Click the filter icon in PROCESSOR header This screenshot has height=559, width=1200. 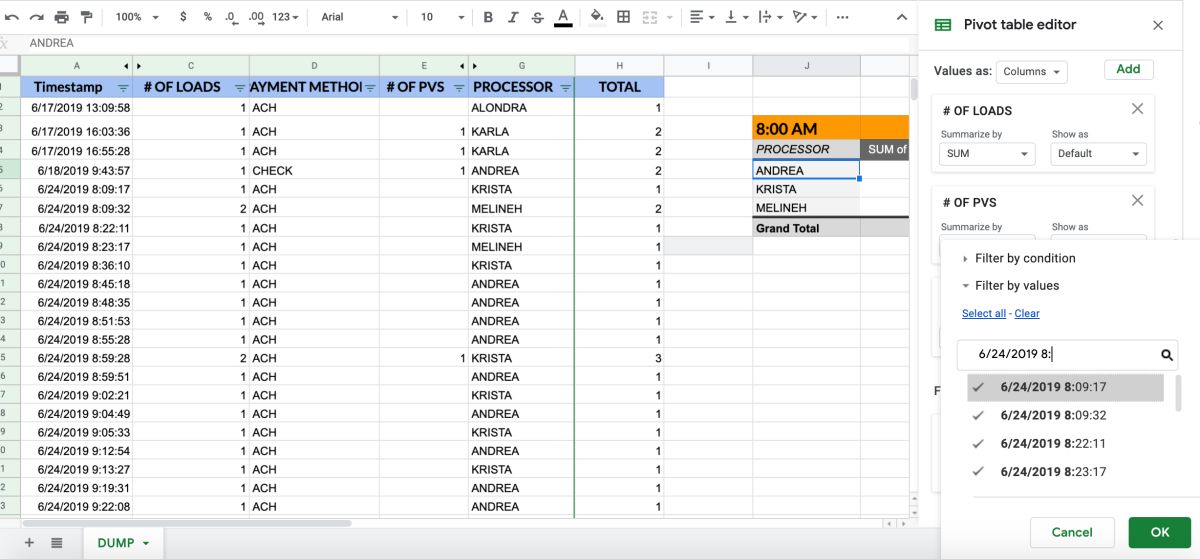[565, 88]
